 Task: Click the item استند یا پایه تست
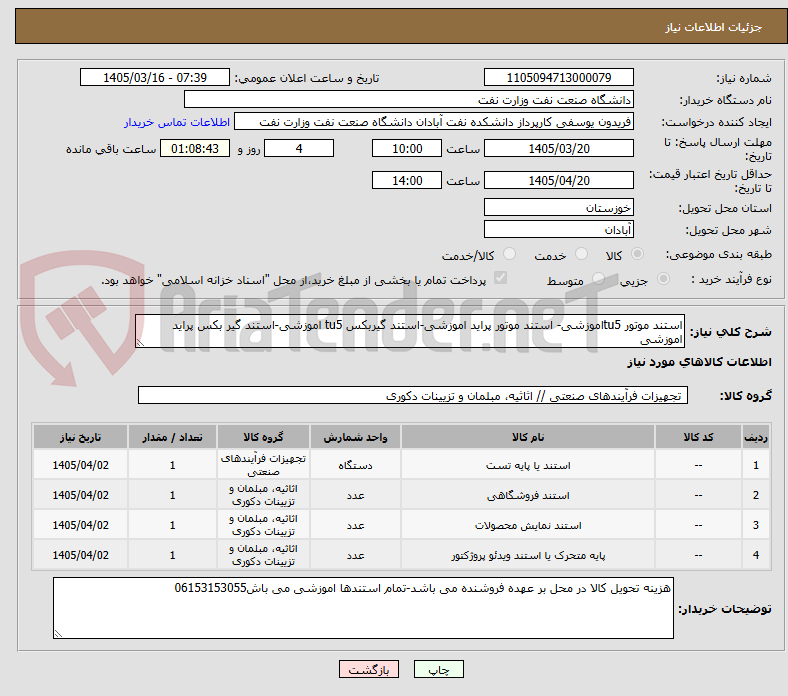(528, 465)
